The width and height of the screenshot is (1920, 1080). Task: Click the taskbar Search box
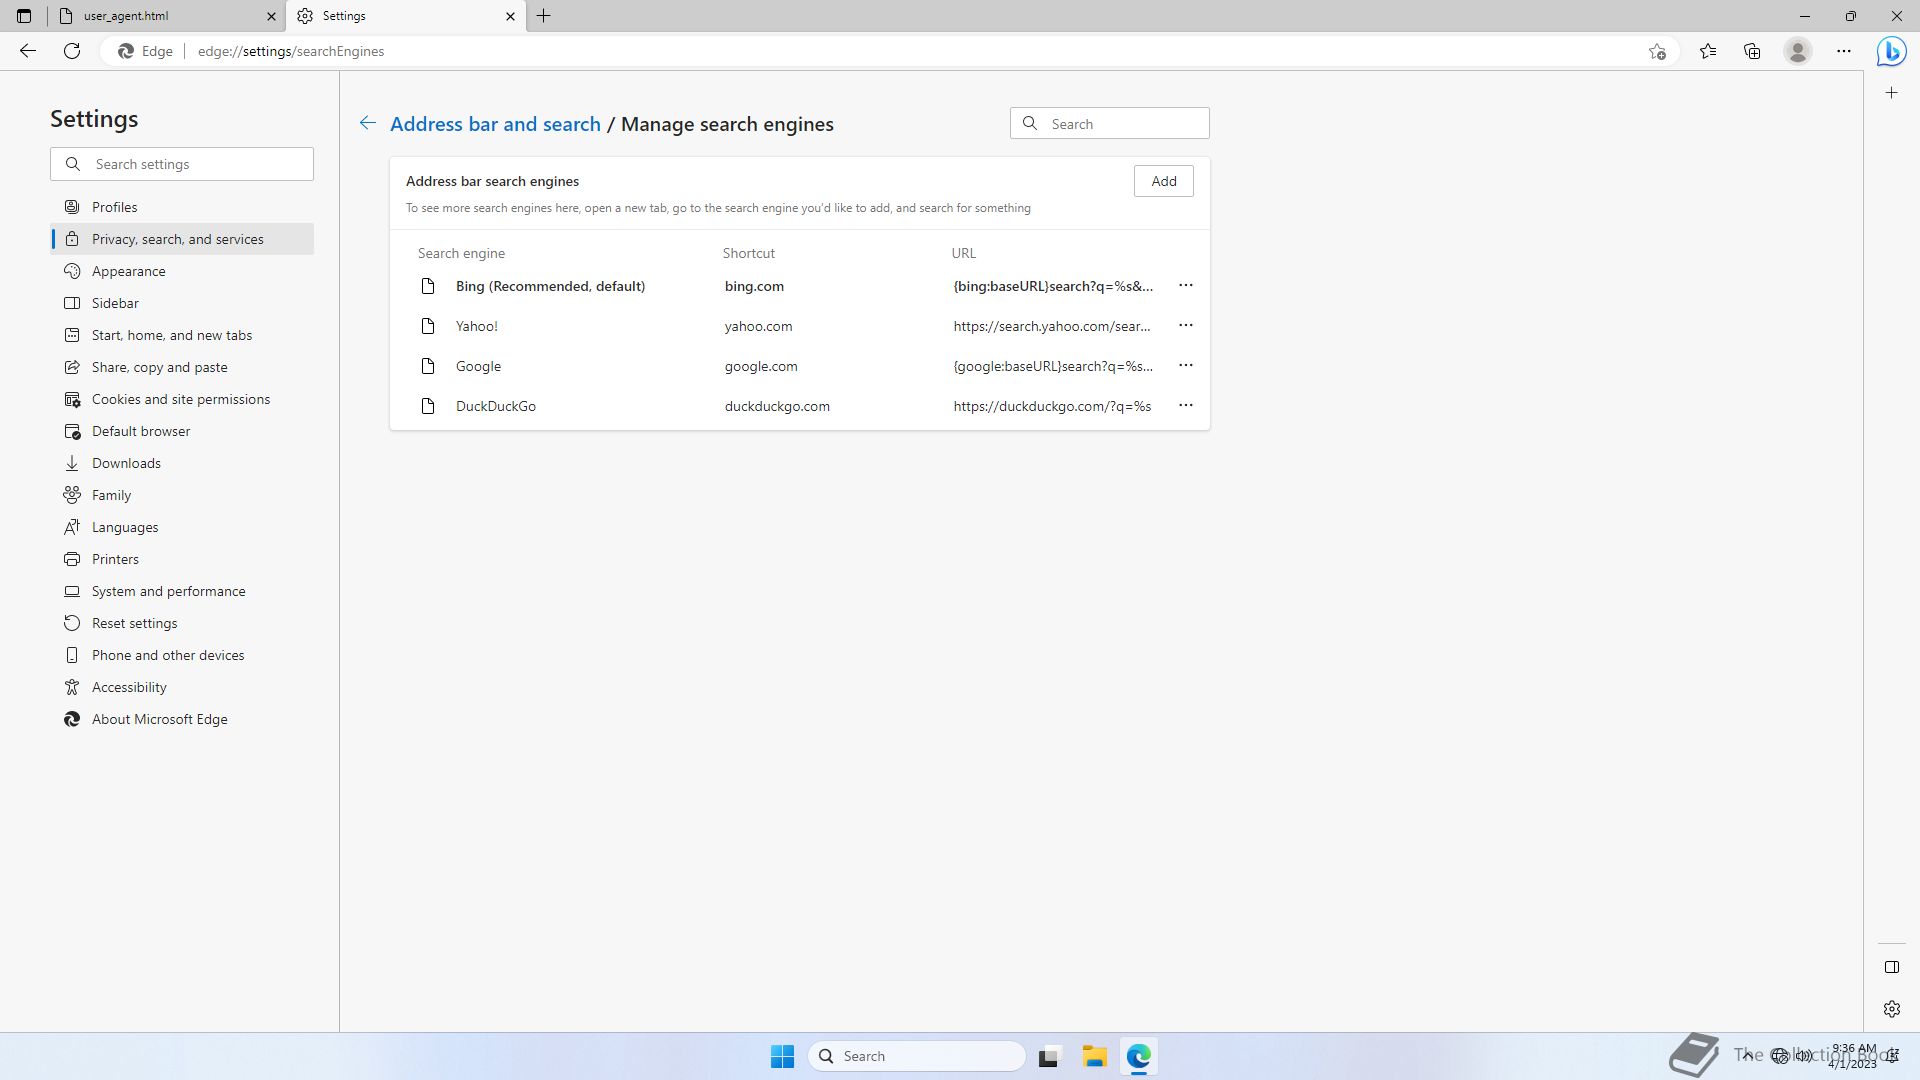[917, 1056]
